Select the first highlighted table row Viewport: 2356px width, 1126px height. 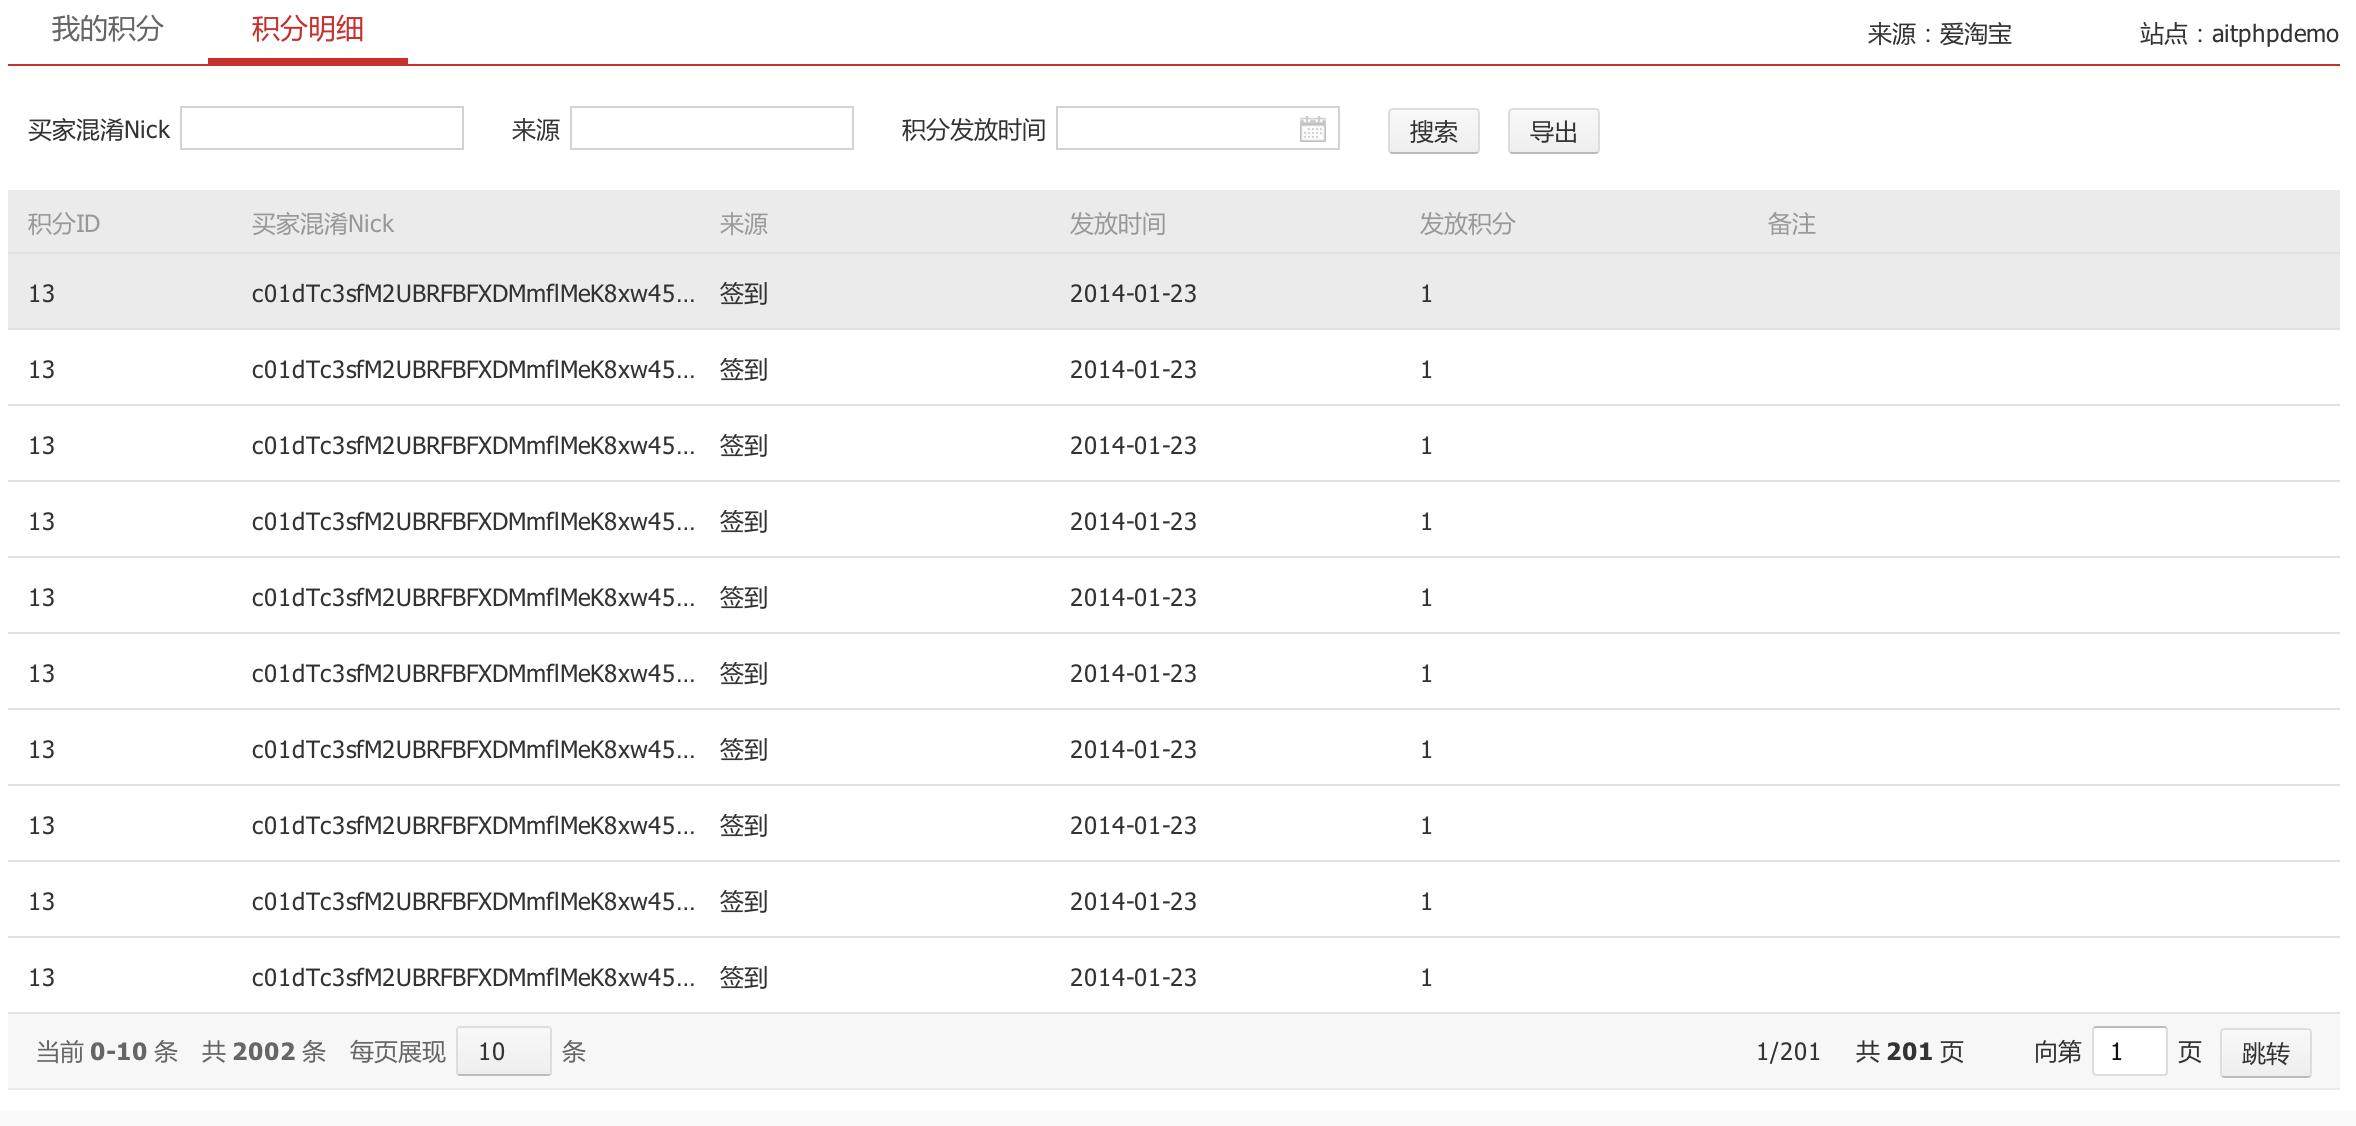(1172, 293)
